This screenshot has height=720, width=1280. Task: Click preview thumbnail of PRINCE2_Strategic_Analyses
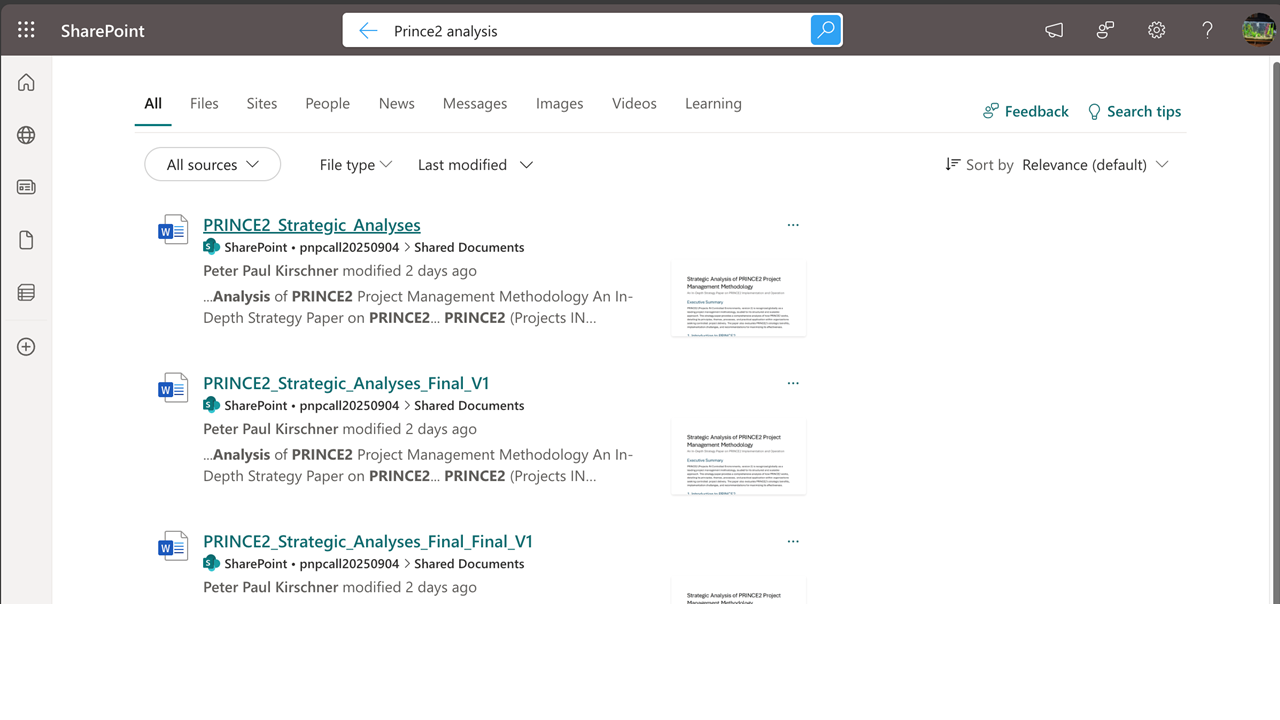coord(739,300)
